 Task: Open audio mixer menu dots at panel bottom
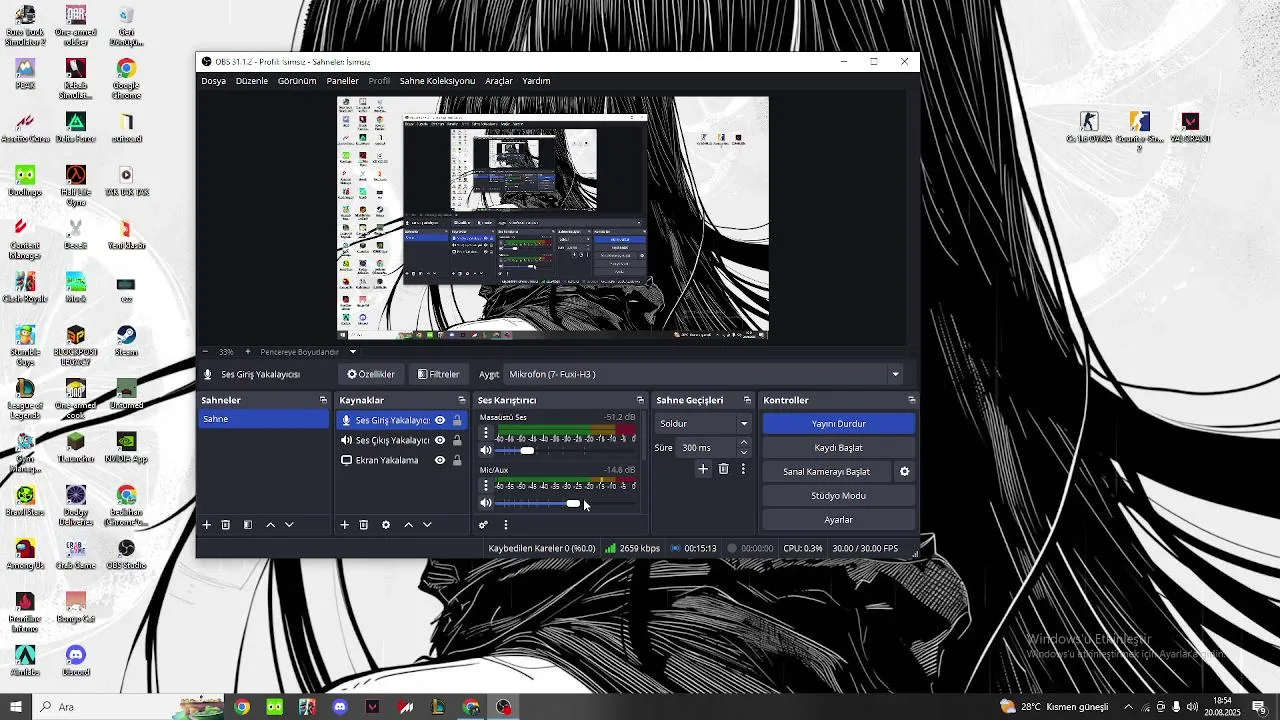(506, 525)
